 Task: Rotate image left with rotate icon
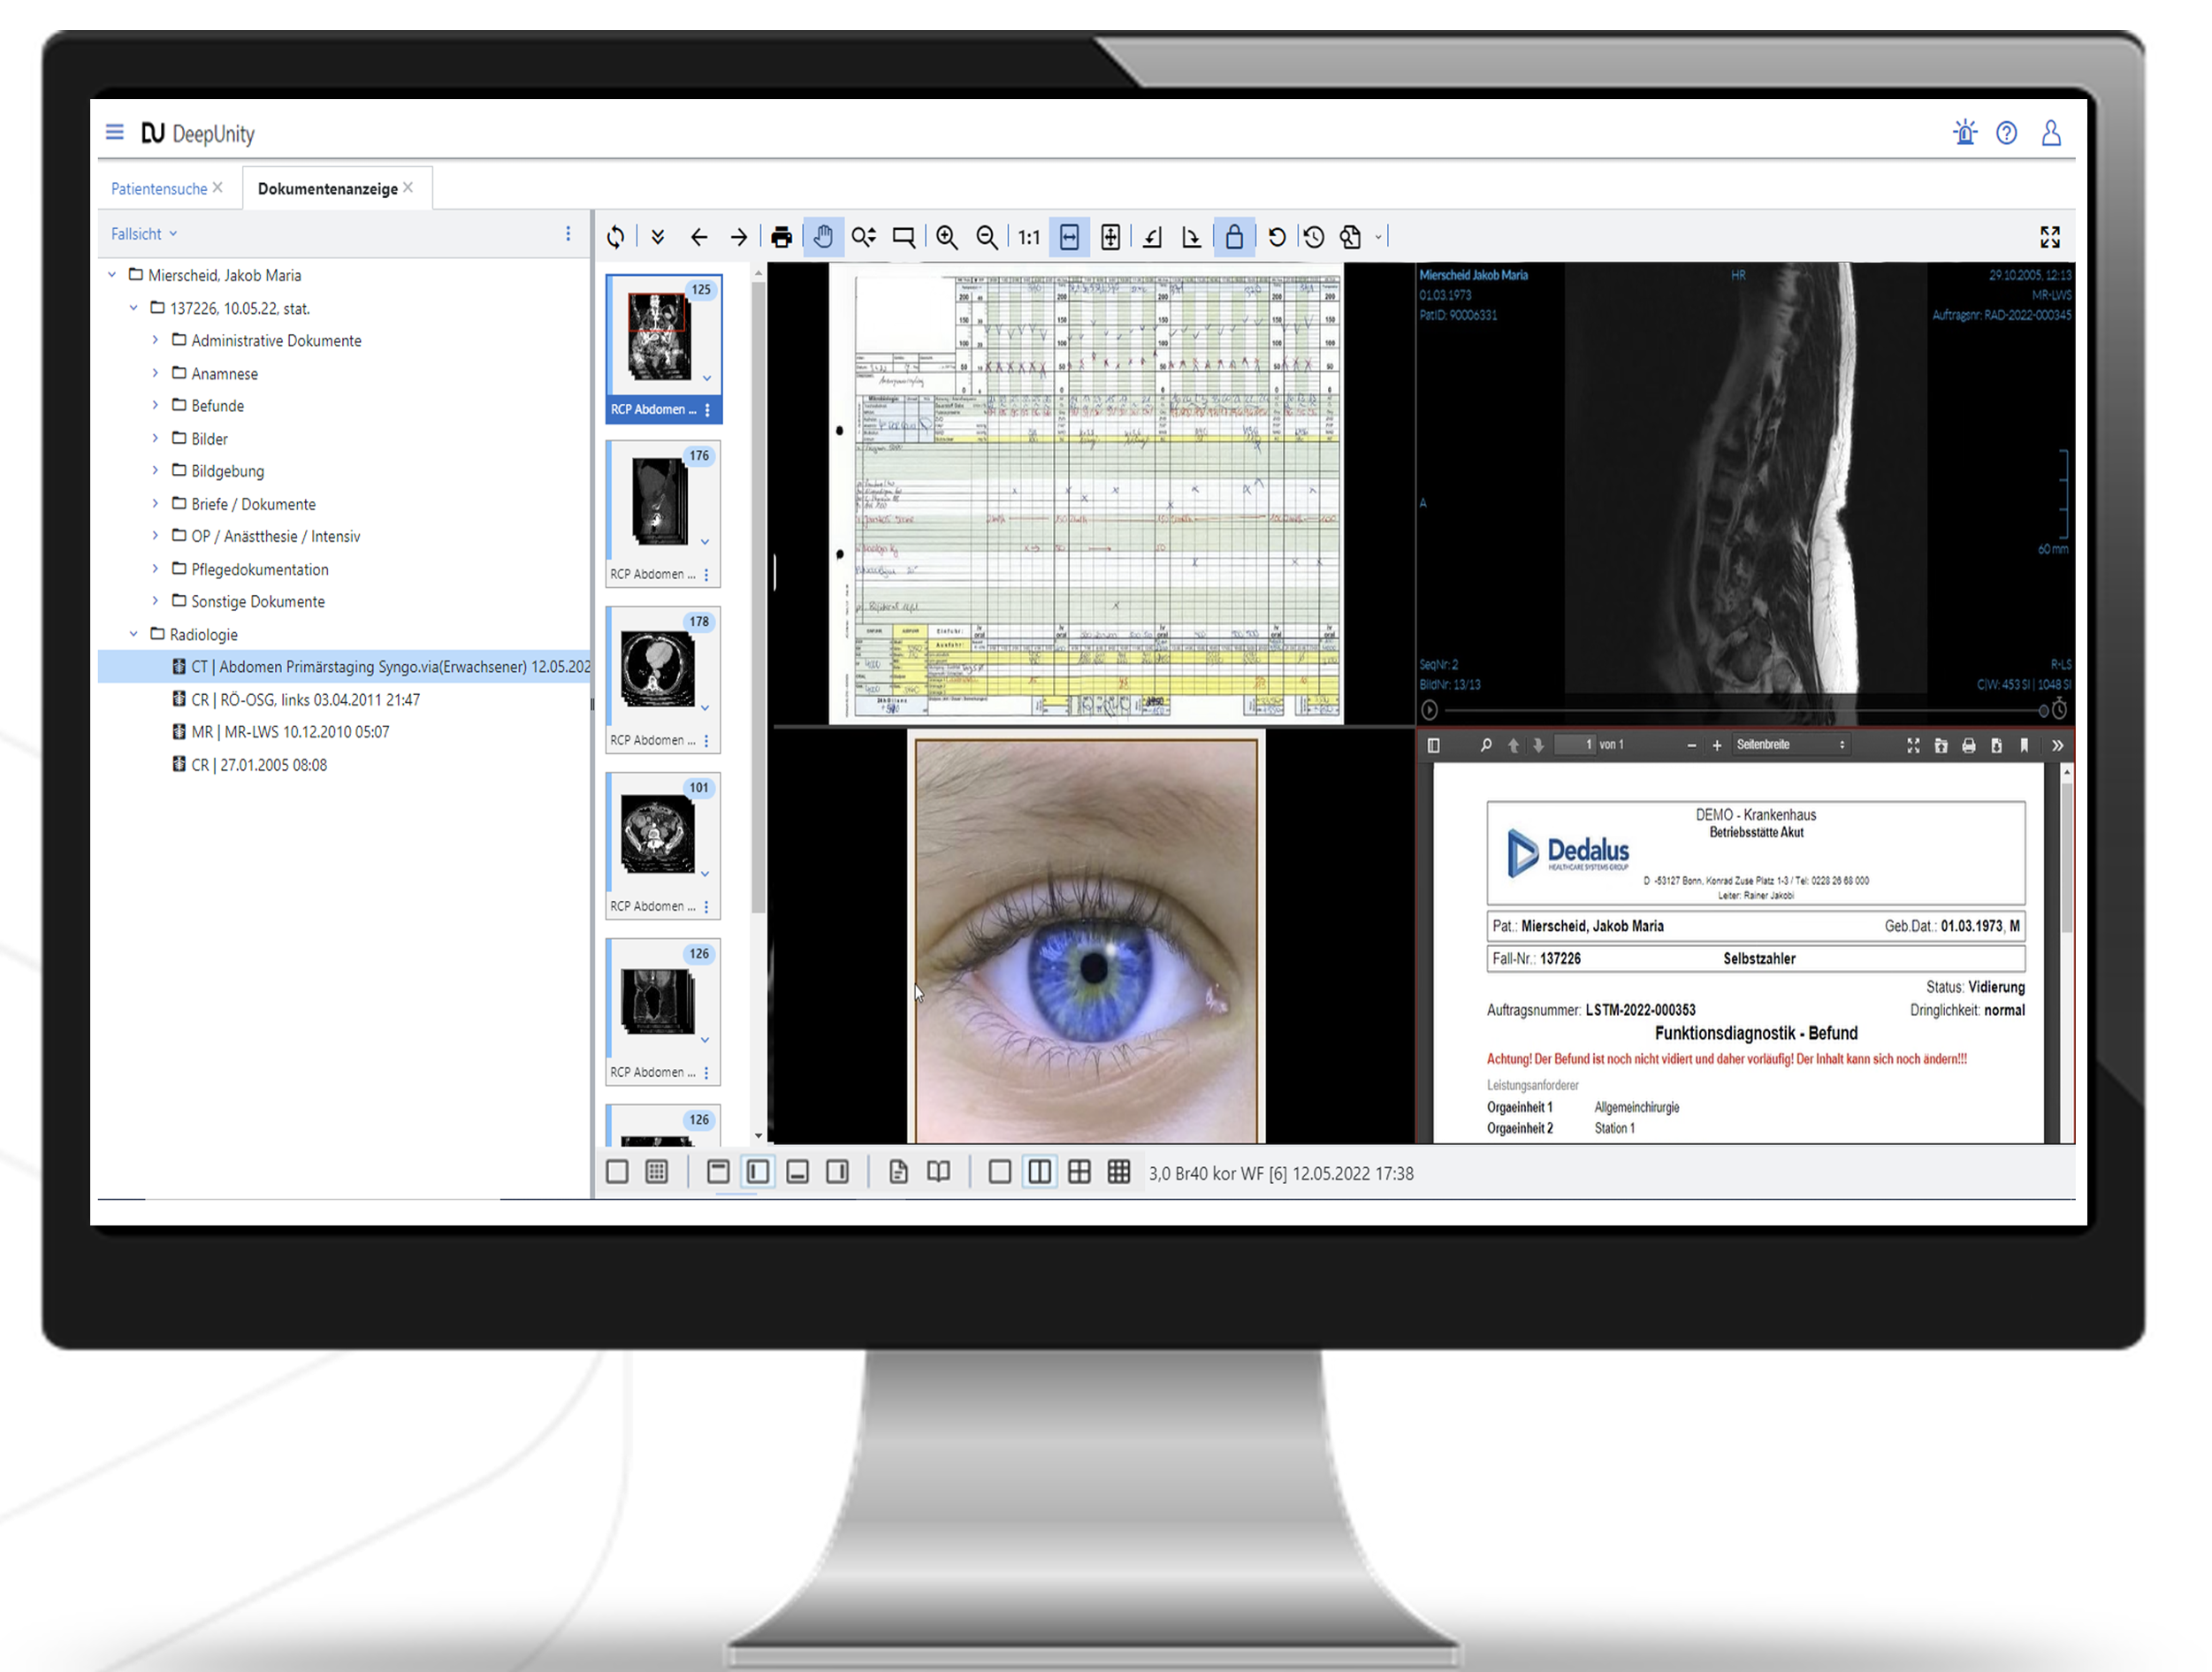click(1152, 237)
